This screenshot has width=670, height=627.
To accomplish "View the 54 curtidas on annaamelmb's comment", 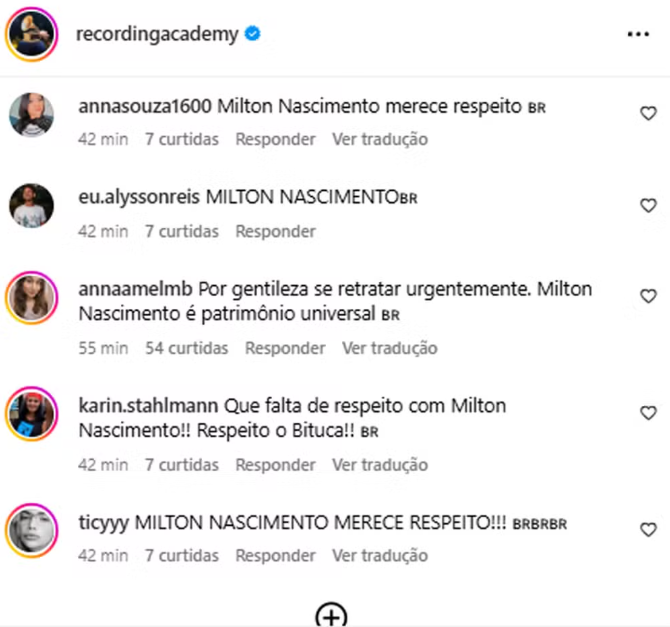I will coord(187,348).
